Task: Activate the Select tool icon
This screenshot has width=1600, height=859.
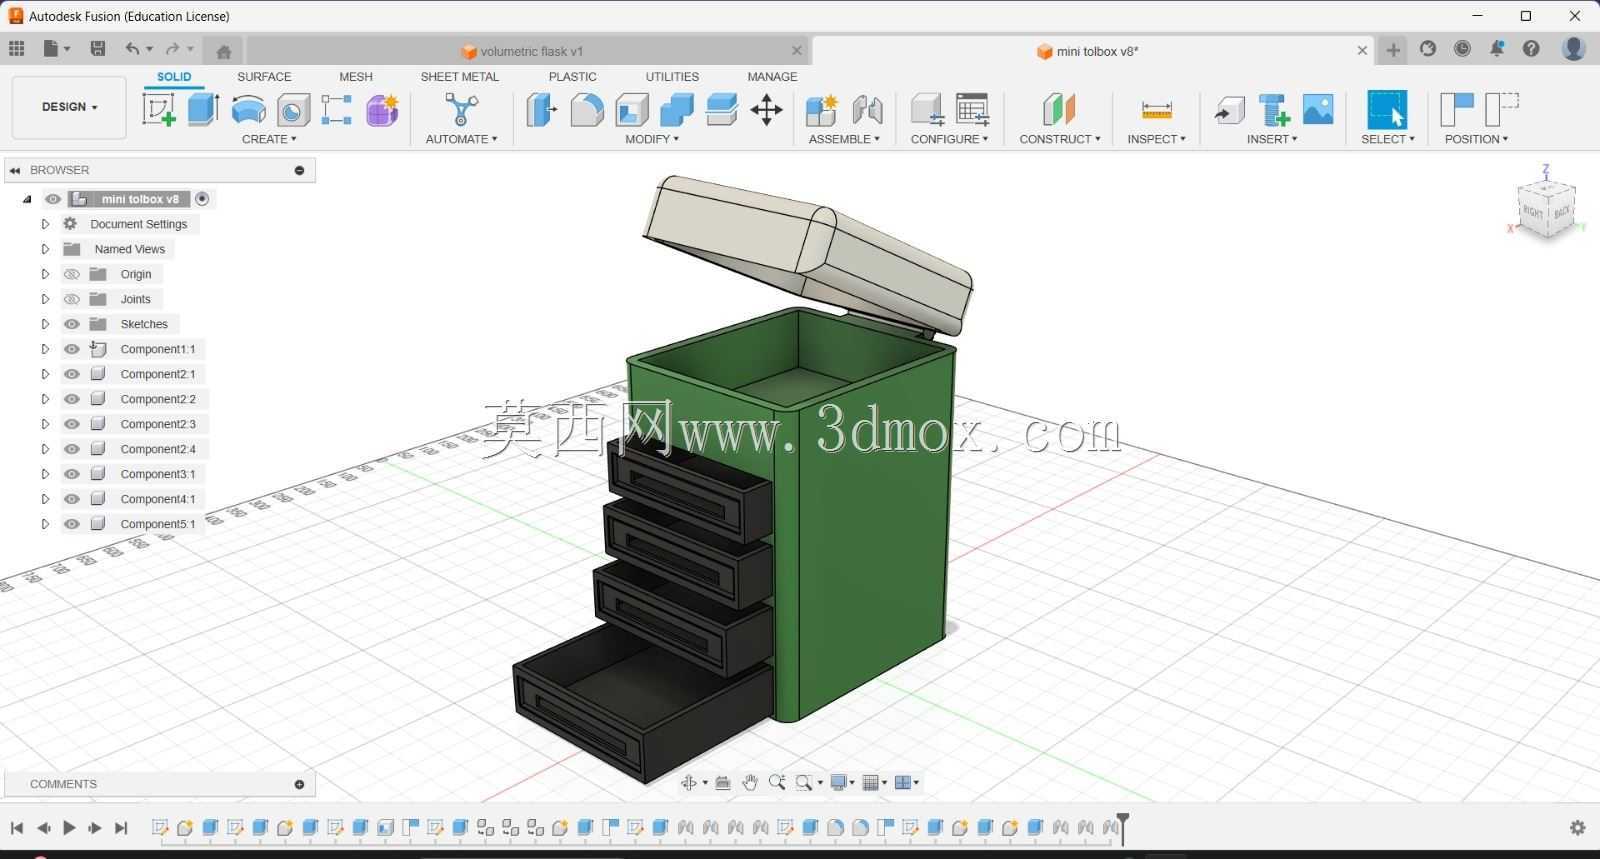Action: (x=1387, y=109)
